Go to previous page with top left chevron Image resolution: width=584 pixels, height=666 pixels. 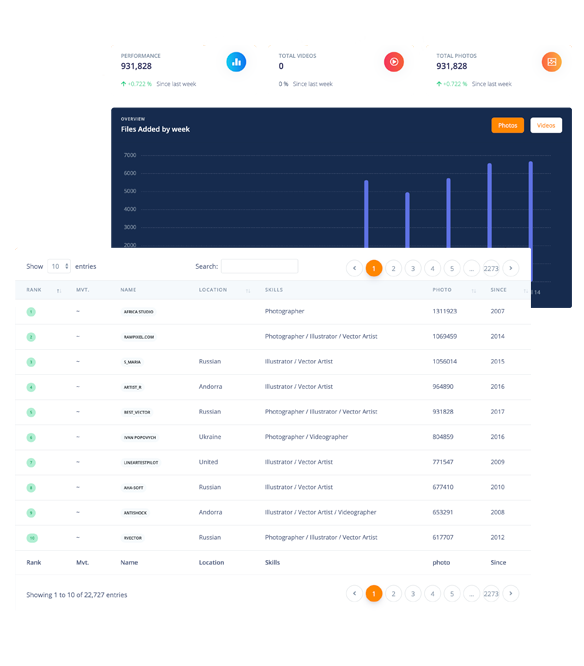[x=354, y=268]
